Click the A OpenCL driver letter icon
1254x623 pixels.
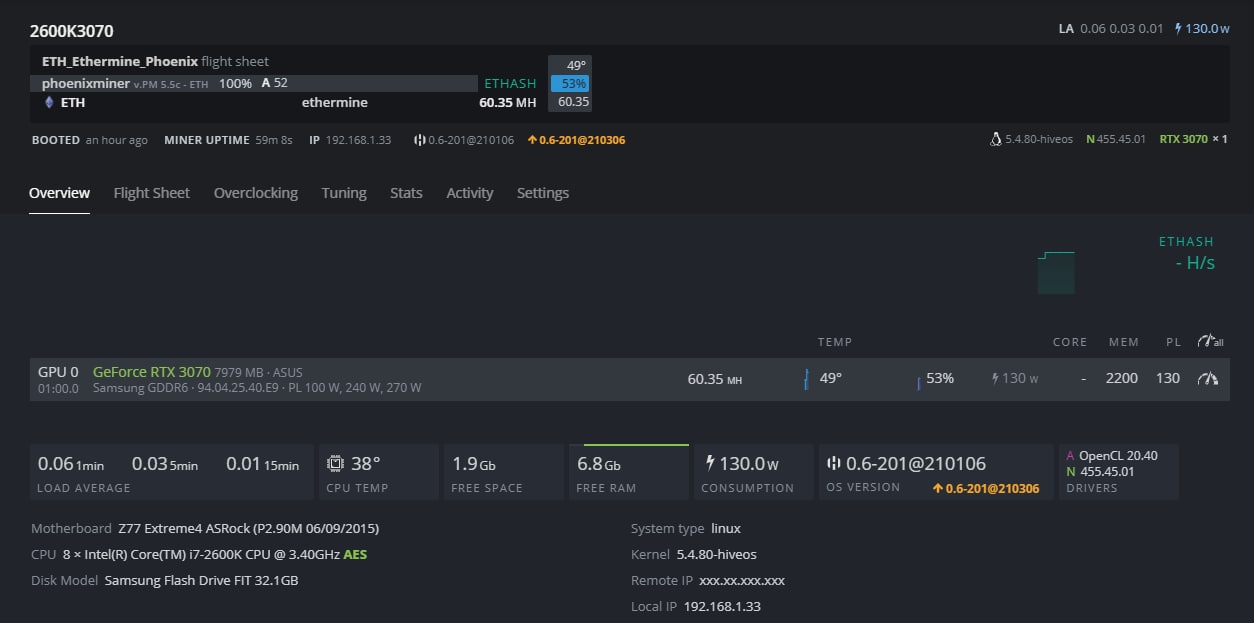pos(1071,456)
